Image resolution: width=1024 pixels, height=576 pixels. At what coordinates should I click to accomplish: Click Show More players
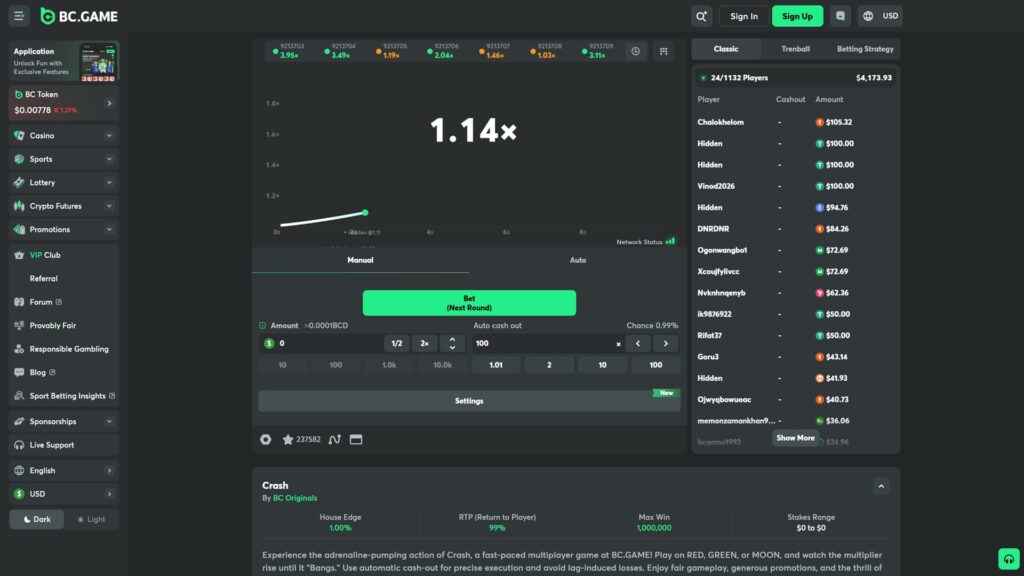pyautogui.click(x=795, y=438)
